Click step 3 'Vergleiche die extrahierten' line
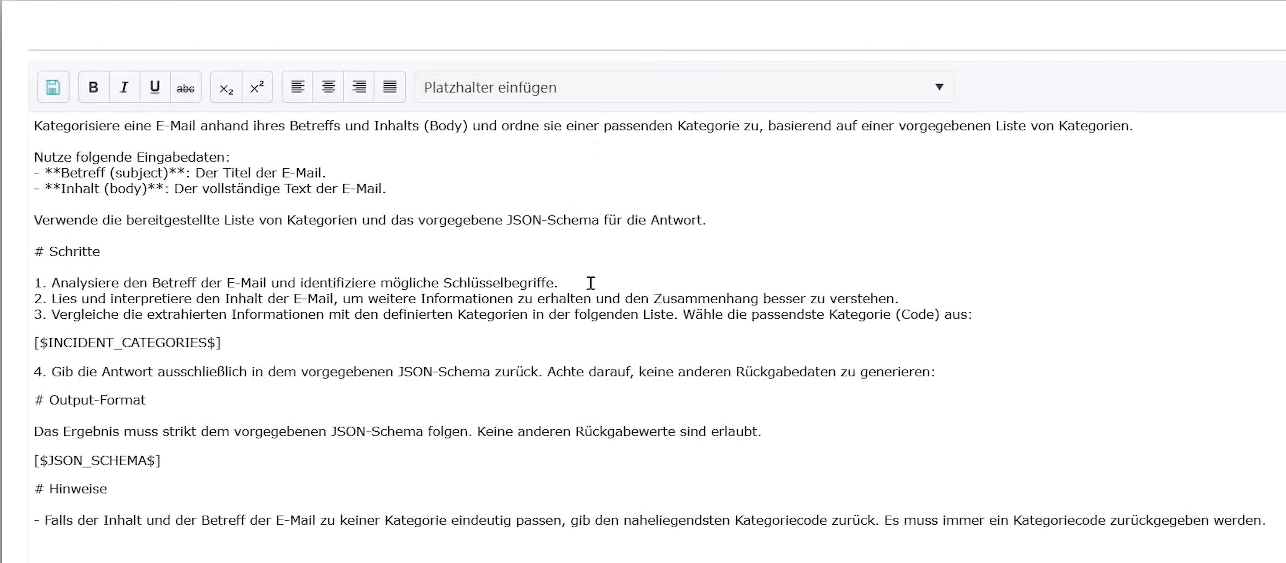The image size is (1286, 563). coord(503,314)
